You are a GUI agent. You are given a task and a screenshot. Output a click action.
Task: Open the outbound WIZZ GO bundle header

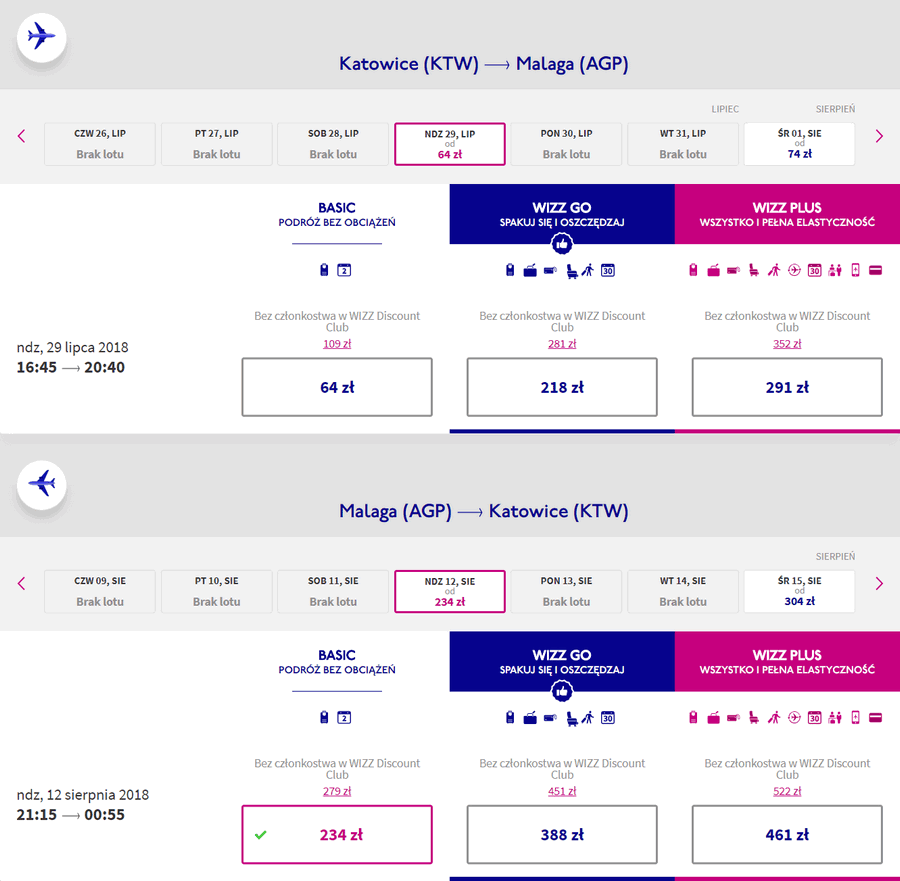(562, 214)
